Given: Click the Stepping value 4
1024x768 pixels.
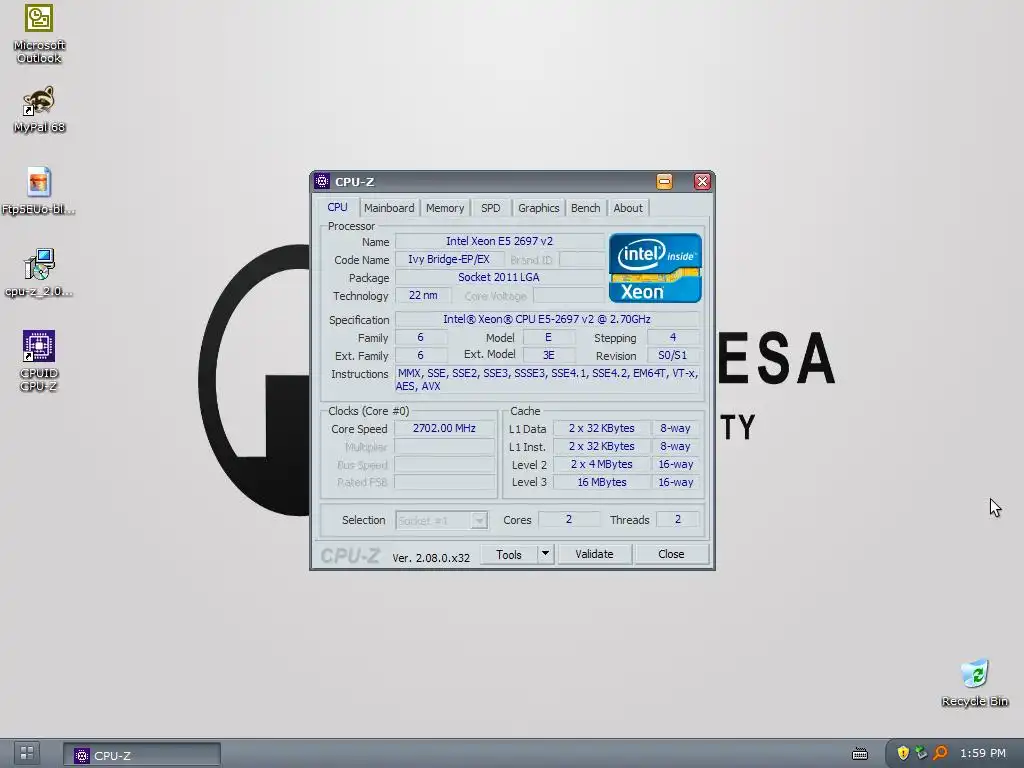Looking at the screenshot, I should click(673, 338).
